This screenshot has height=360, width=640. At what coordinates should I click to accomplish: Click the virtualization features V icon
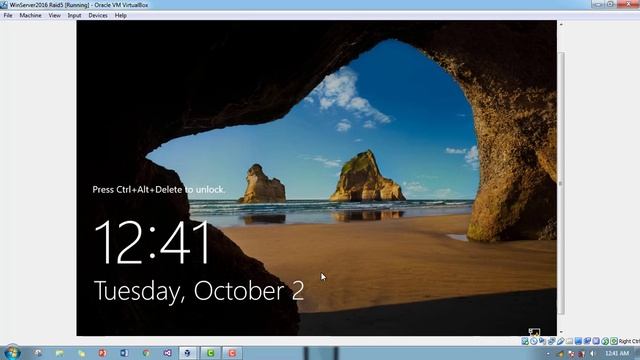[x=596, y=341]
